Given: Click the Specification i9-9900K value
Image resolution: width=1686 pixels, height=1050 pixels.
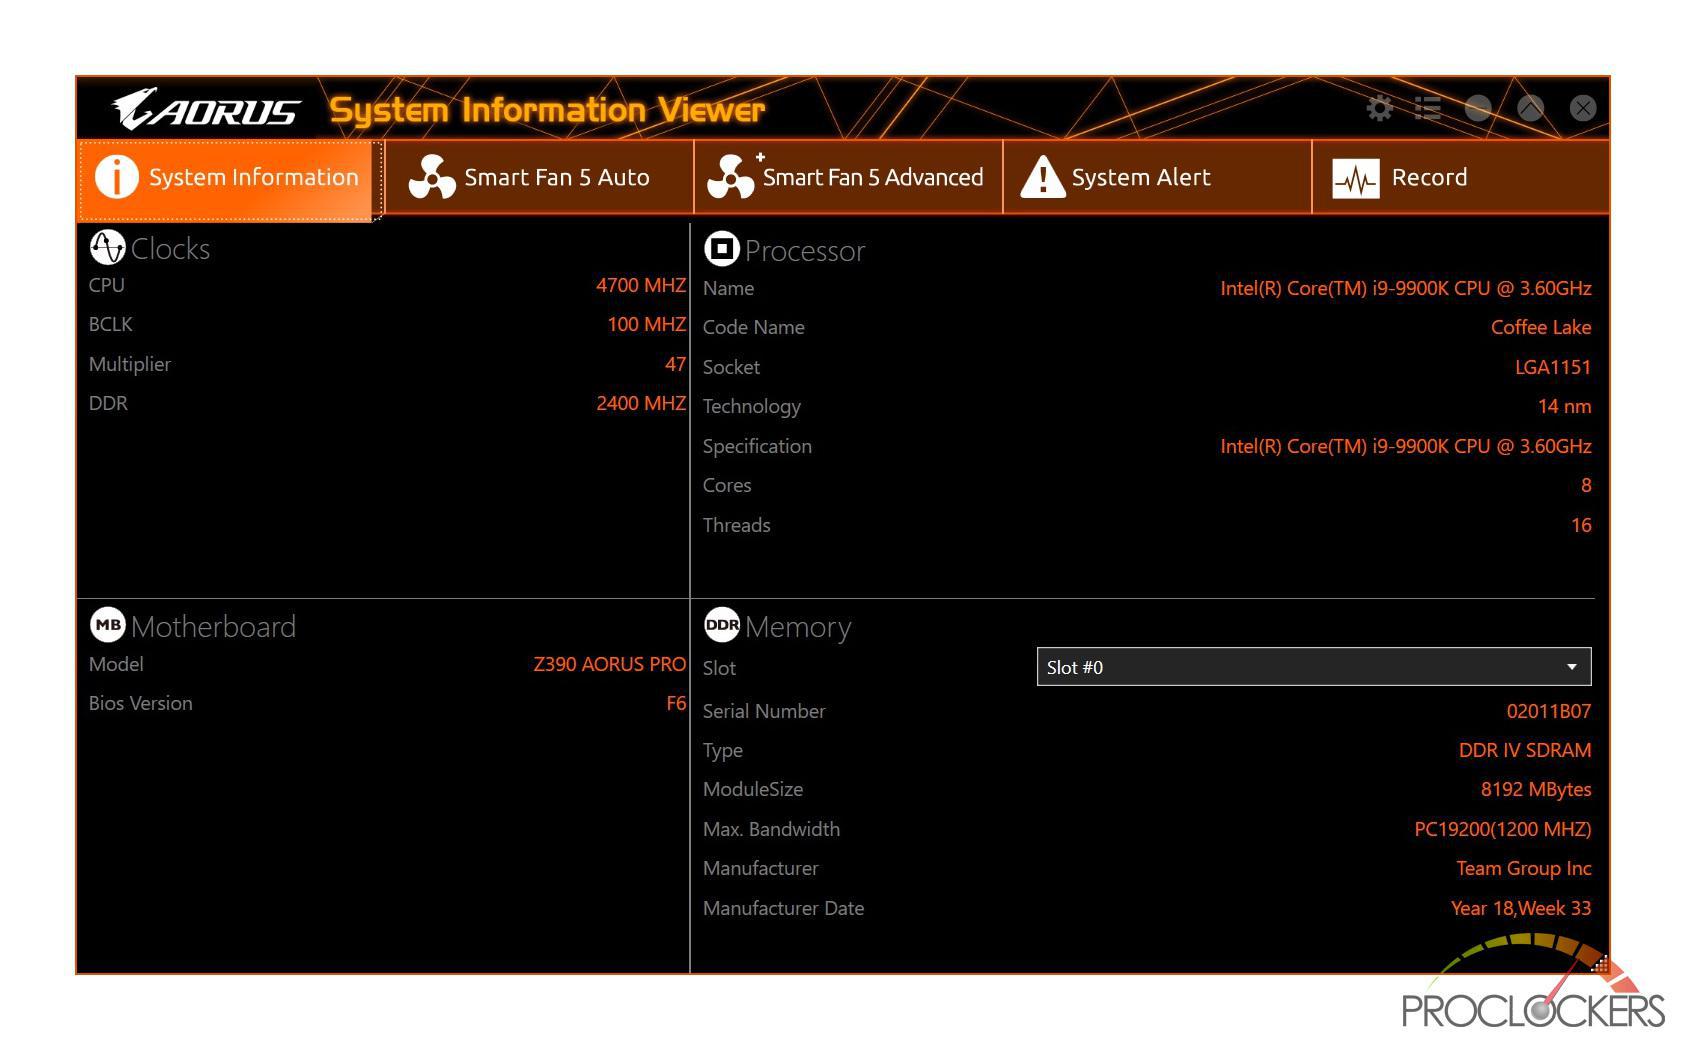Looking at the screenshot, I should pyautogui.click(x=1405, y=446).
